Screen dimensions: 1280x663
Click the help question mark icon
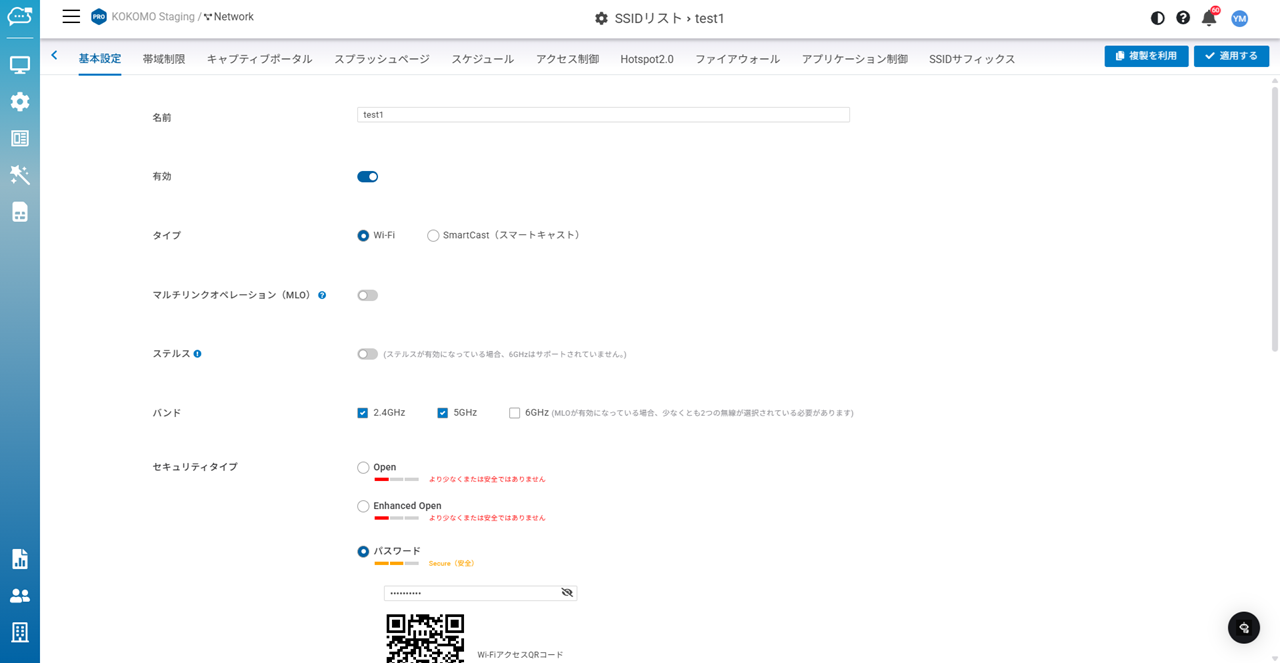point(1183,18)
